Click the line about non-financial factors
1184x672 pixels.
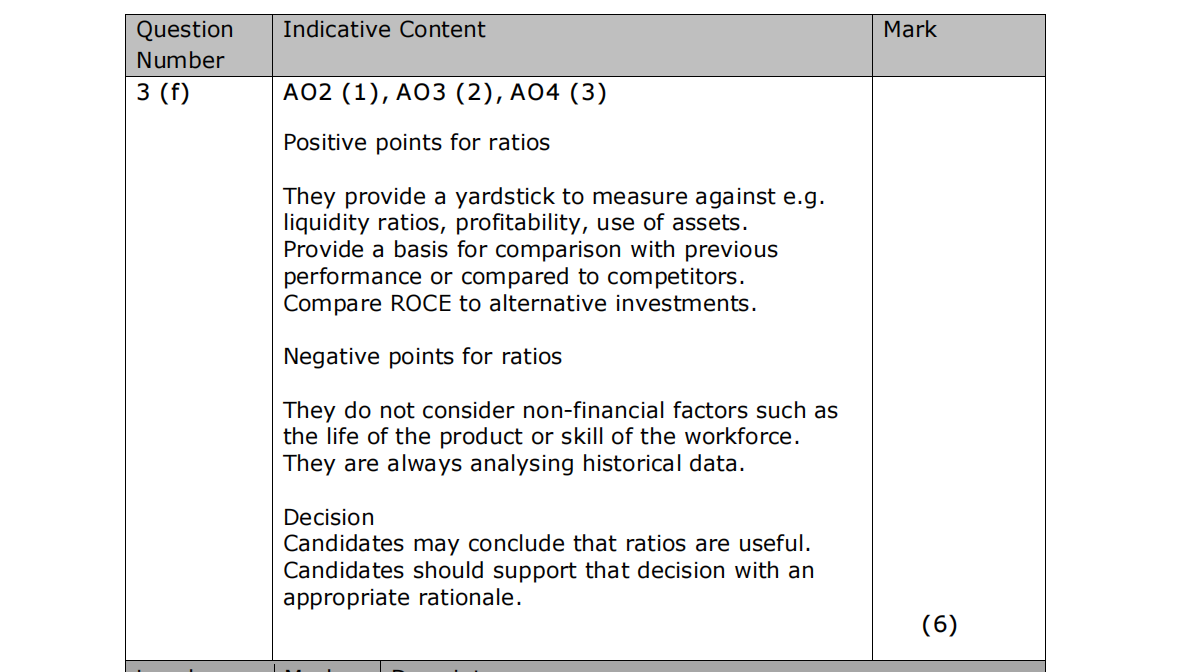(560, 411)
